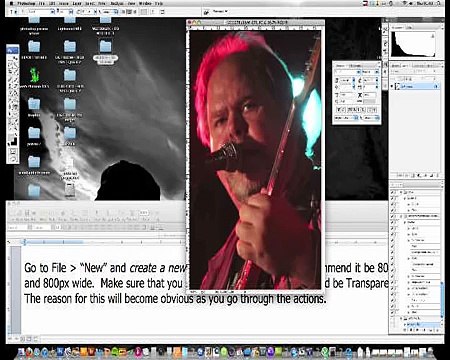Open the Apple menu
The width and height of the screenshot is (450, 360).
click(11, 3)
